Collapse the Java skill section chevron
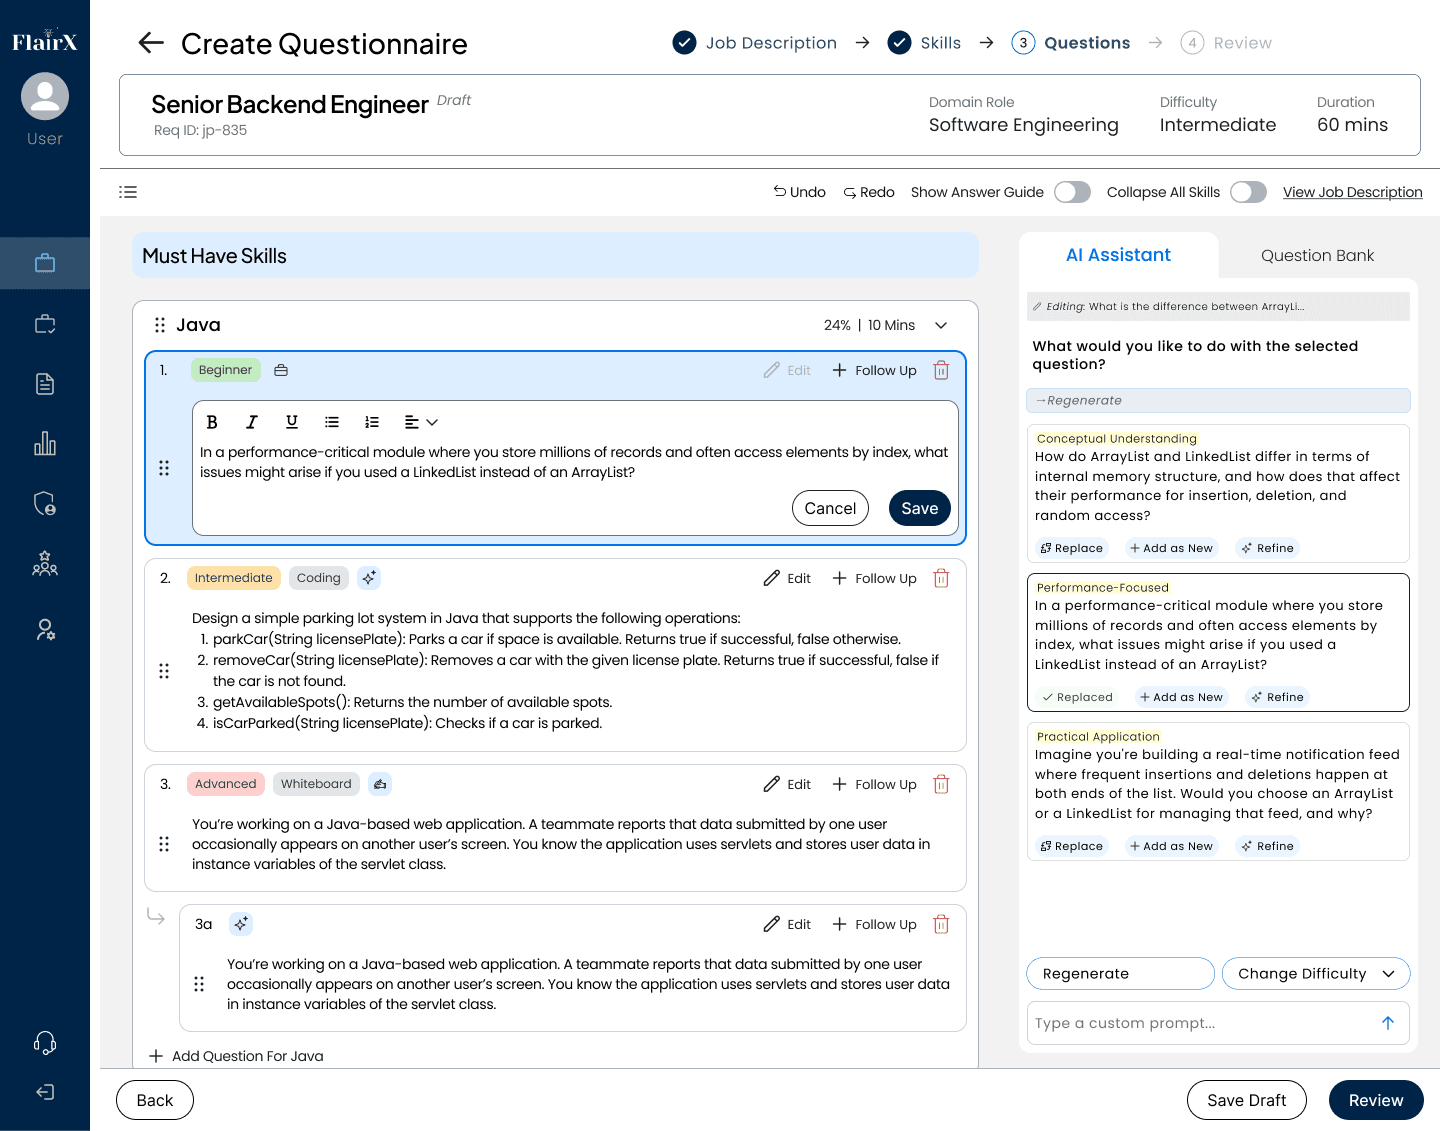The image size is (1440, 1131). pyautogui.click(x=941, y=325)
